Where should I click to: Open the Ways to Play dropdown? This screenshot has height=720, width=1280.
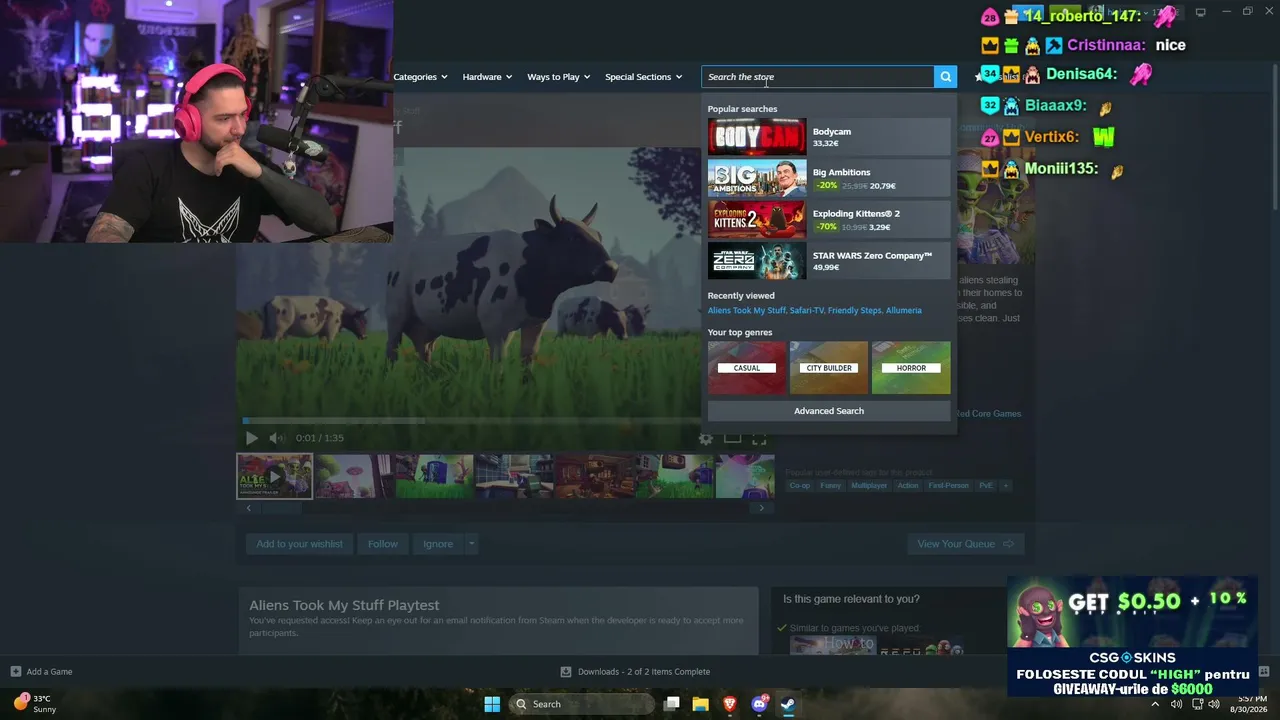click(x=558, y=77)
